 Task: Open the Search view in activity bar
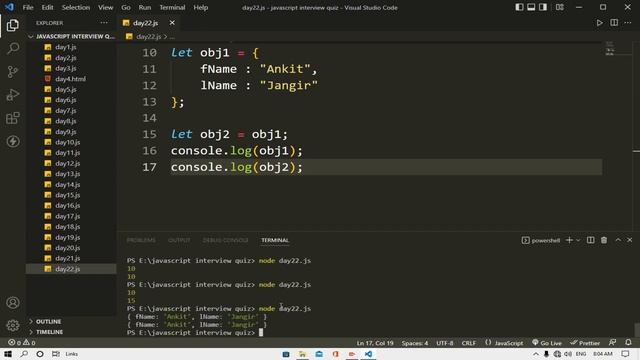point(13,49)
